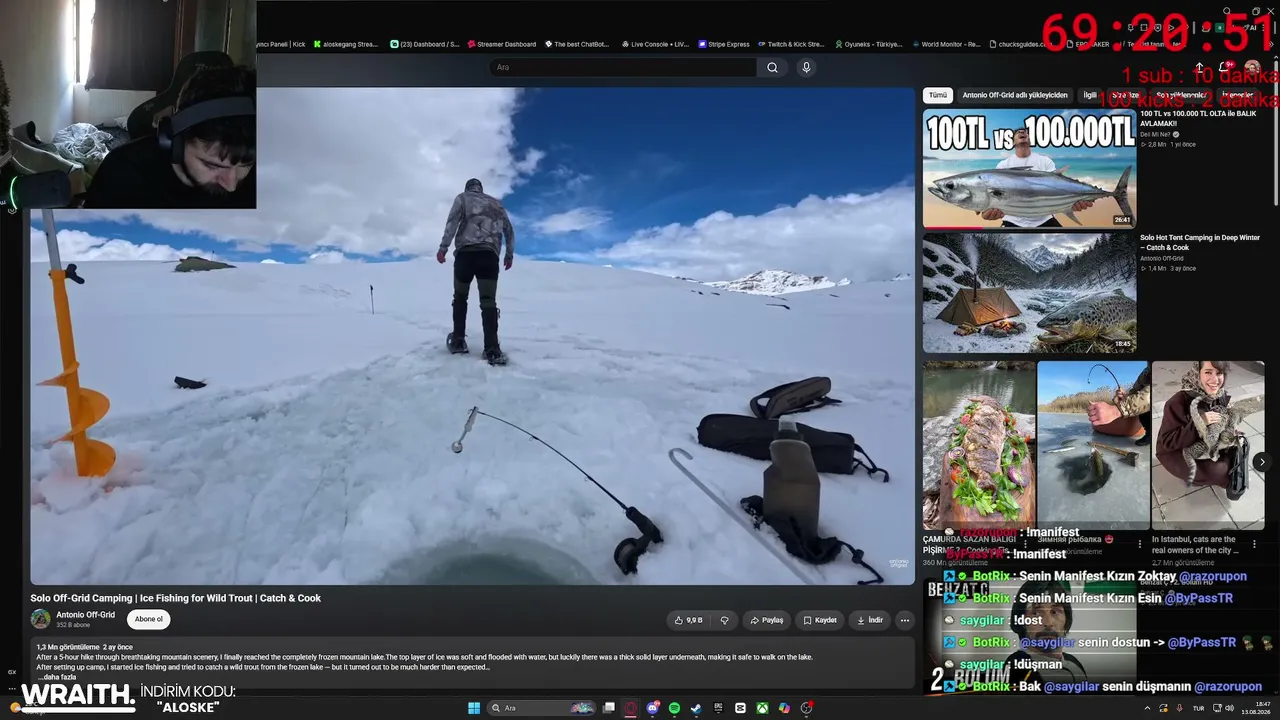Open Copilot from the taskbar
This screenshot has height=720, width=1280.
pos(784,708)
